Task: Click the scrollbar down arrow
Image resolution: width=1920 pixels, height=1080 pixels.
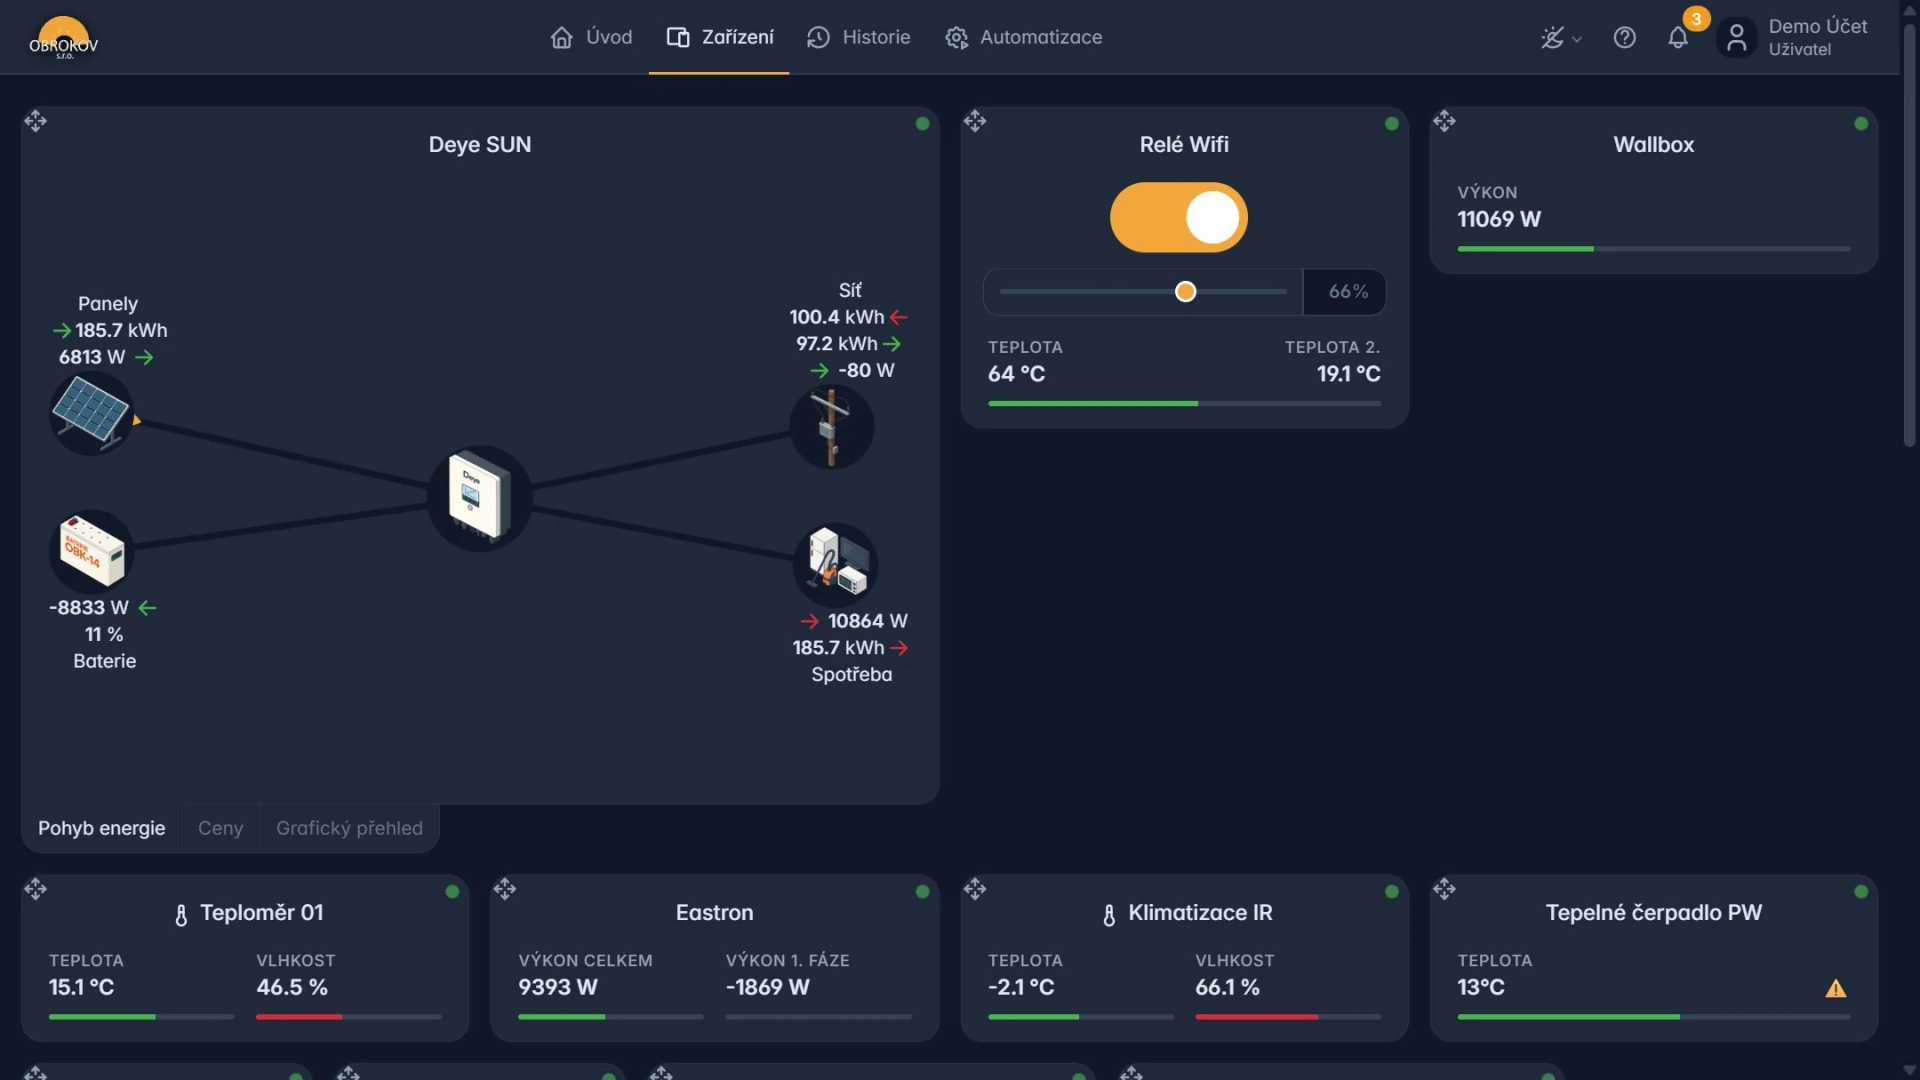Action: click(x=1909, y=1070)
